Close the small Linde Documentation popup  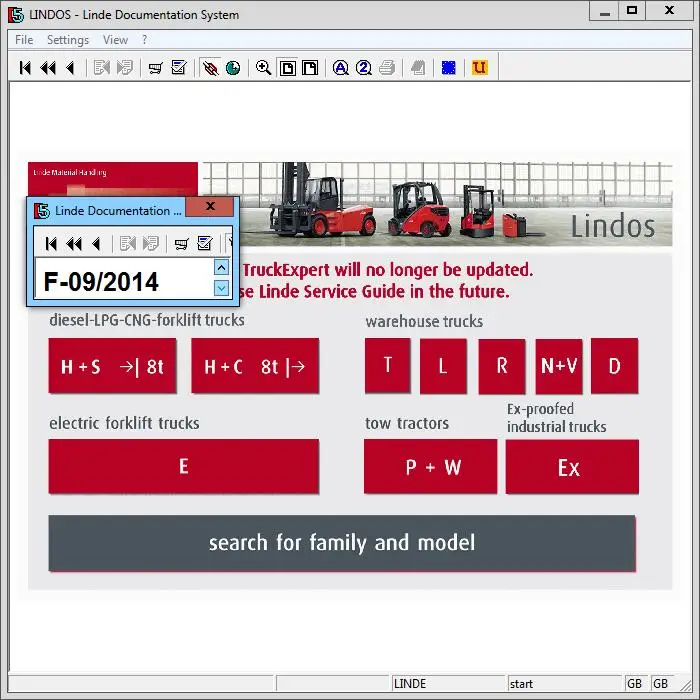[210, 206]
